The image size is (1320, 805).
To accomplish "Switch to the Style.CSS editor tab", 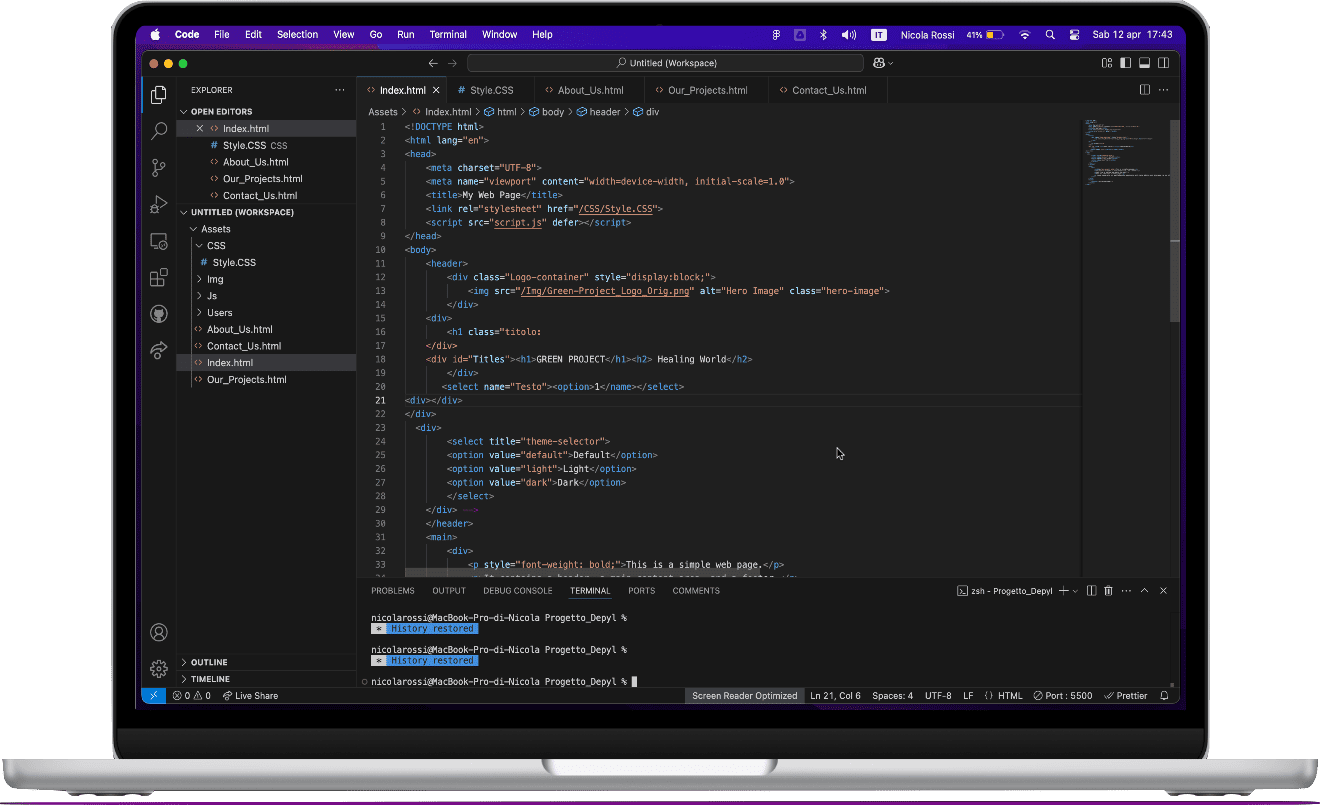I will (491, 90).
